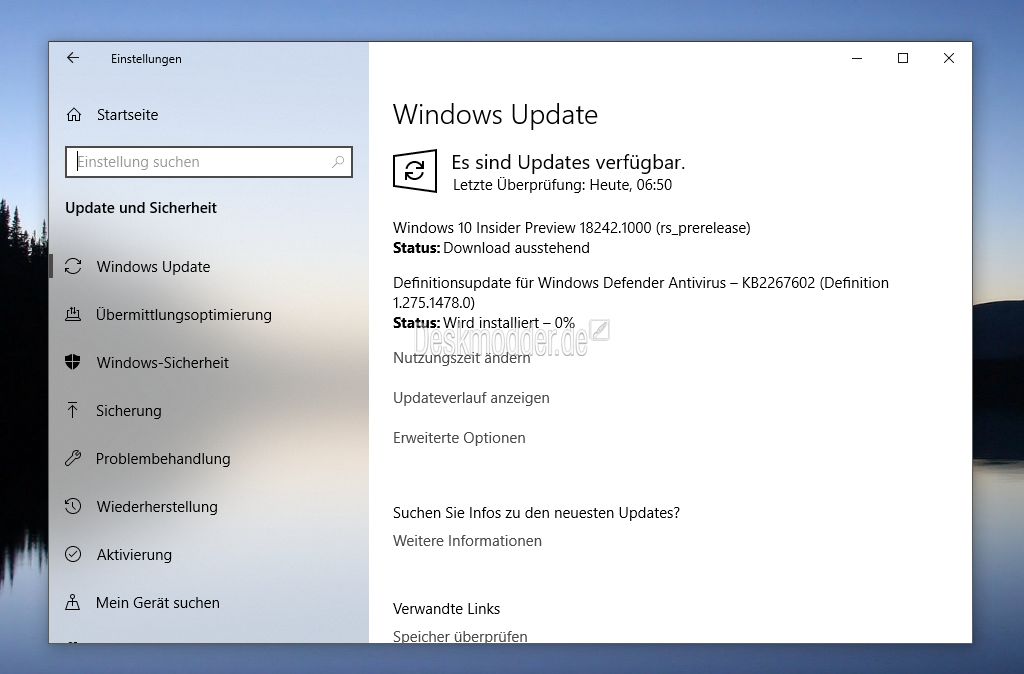Click 'Suchen Sie Infos zu den neuesten Updates?' text
1024x674 pixels.
(536, 513)
